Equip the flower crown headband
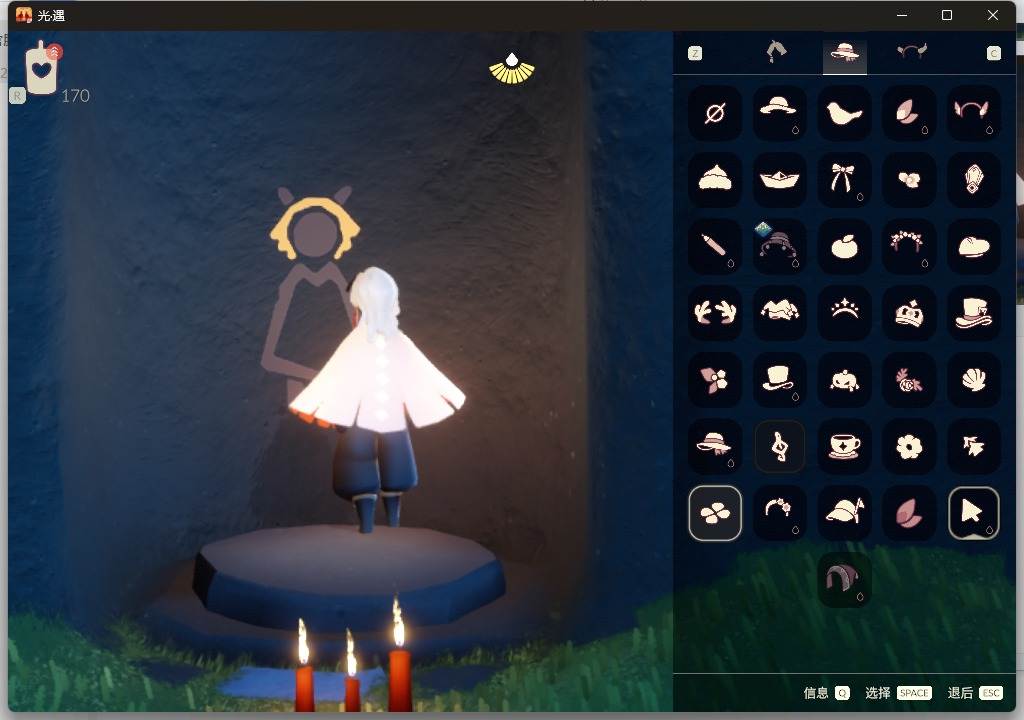Image resolution: width=1024 pixels, height=720 pixels. pos(908,246)
